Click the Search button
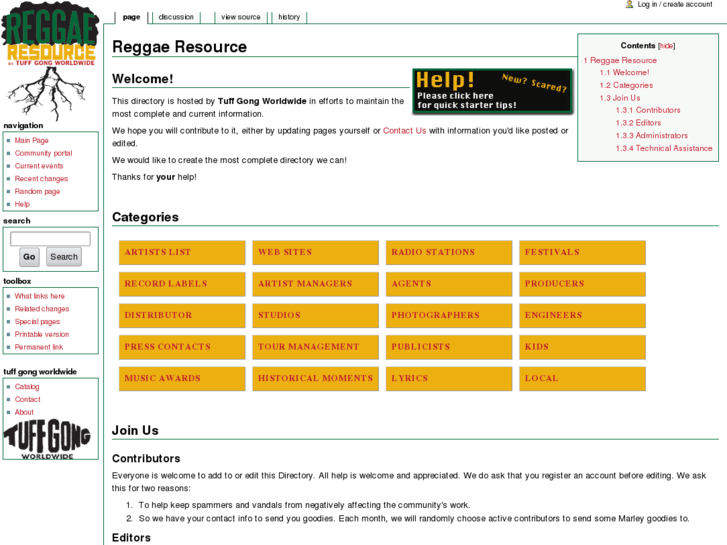This screenshot has height=545, width=727. [x=64, y=257]
